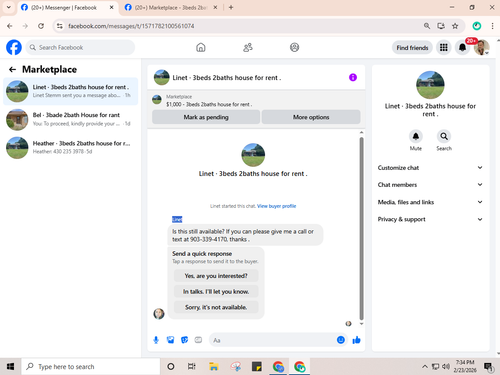Image resolution: width=500 pixels, height=375 pixels.
Task: Bookmark this page with the star icon
Action: click(x=455, y=26)
